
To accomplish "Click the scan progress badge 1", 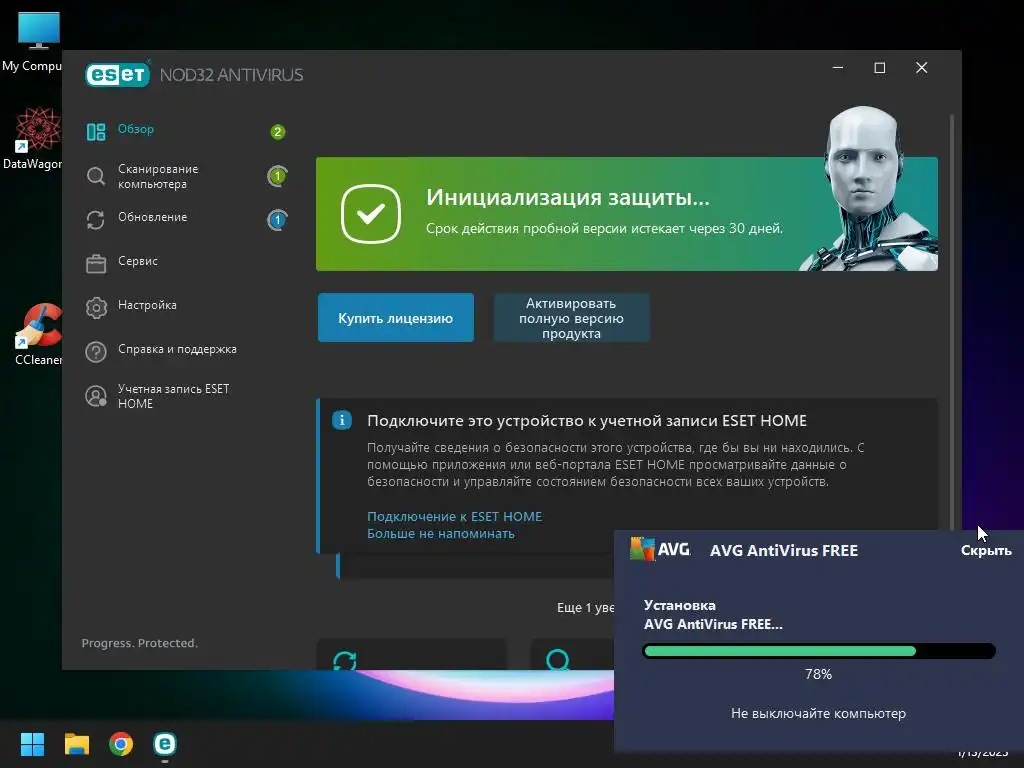I will [x=278, y=176].
